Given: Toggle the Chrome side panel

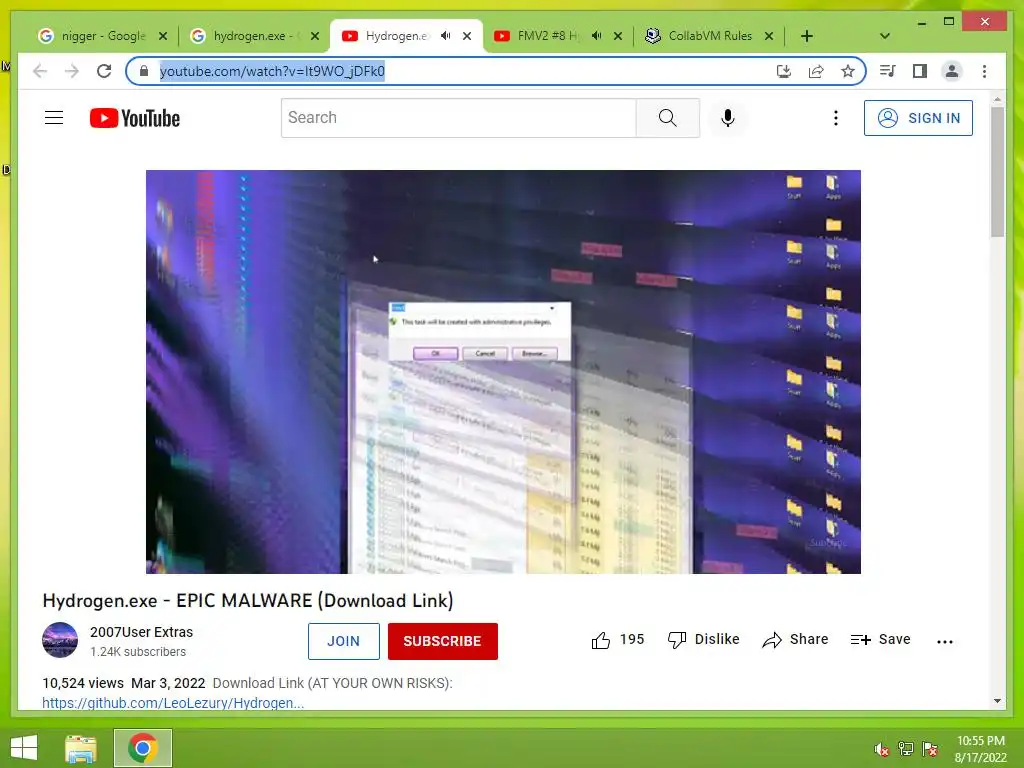Looking at the screenshot, I should pyautogui.click(x=920, y=71).
